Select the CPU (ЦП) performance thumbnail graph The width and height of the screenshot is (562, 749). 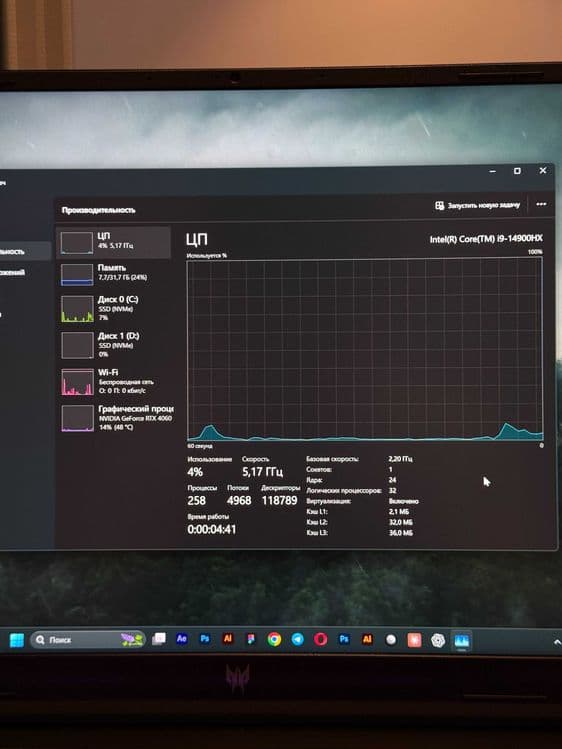pyautogui.click(x=77, y=243)
